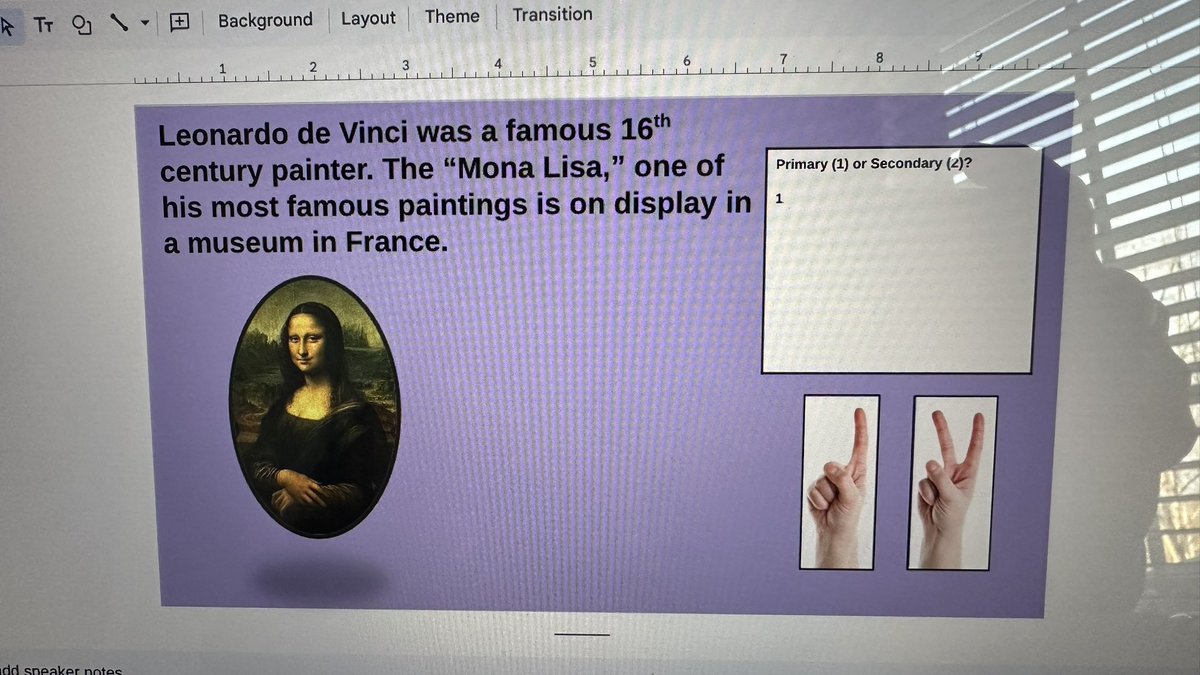The height and width of the screenshot is (675, 1200).
Task: Open the shape insertion tool
Action: click(81, 25)
